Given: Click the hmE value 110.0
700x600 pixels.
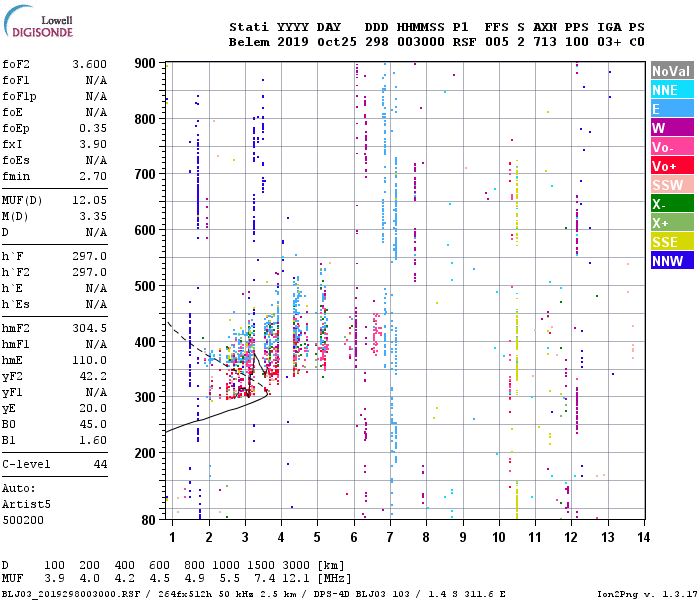Looking at the screenshot, I should 90,360.
